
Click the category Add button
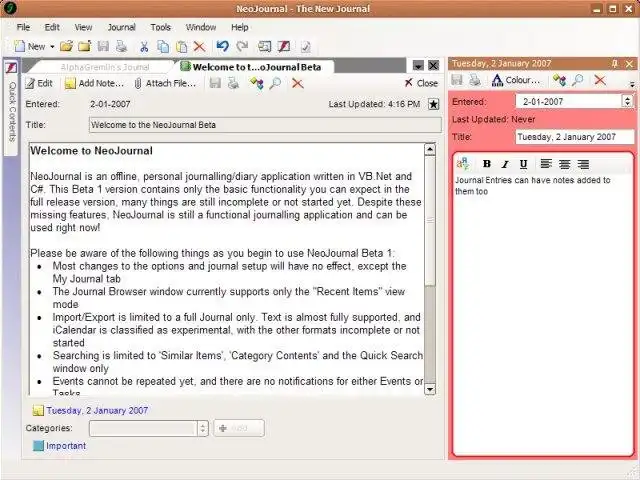coord(239,428)
